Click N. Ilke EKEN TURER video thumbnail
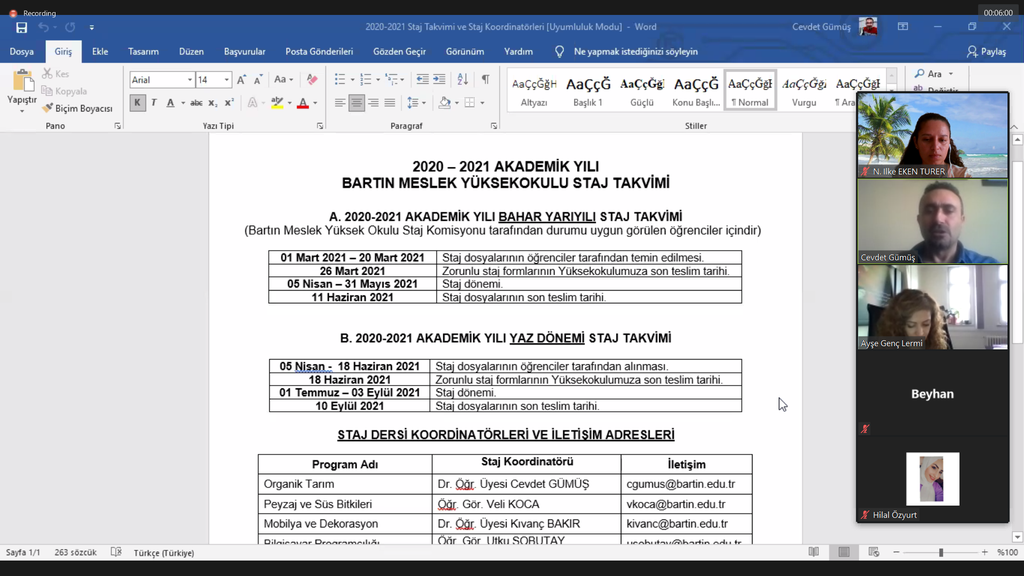The image size is (1024, 576). click(x=933, y=135)
